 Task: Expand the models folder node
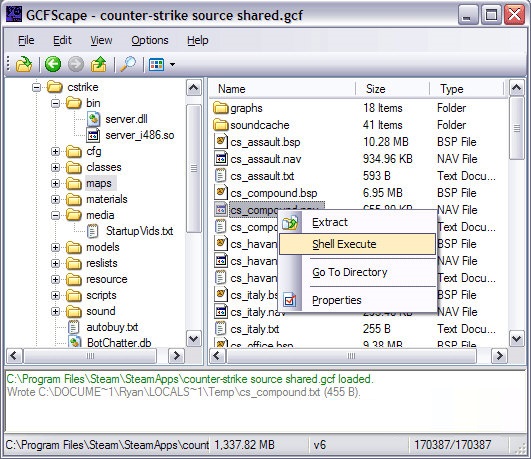pyautogui.click(x=55, y=247)
